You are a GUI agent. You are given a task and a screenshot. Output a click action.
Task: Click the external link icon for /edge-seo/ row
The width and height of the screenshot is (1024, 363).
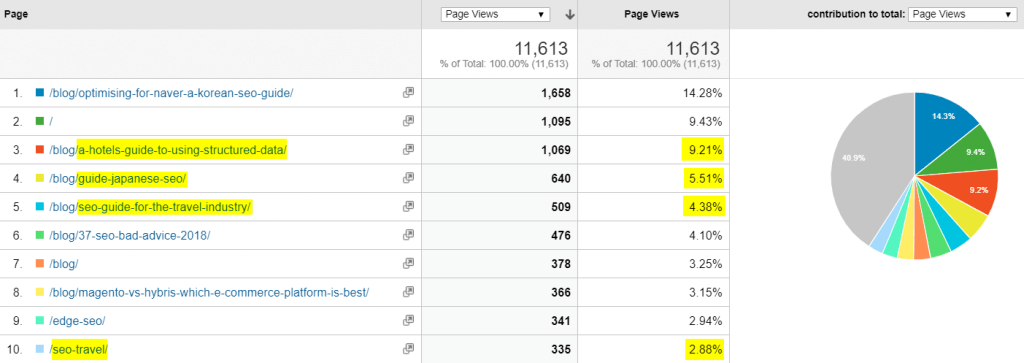pyautogui.click(x=408, y=321)
